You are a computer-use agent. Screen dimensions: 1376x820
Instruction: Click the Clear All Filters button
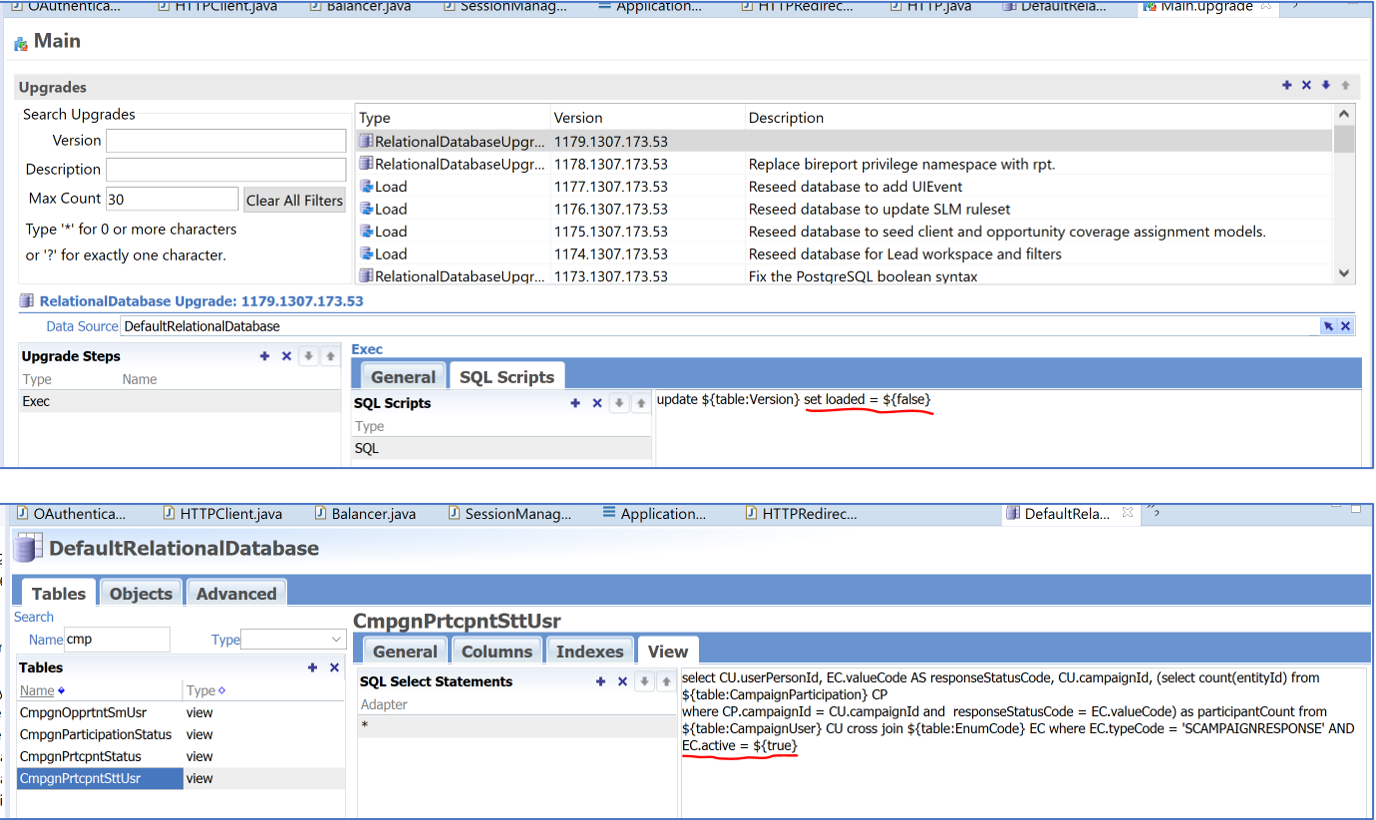pos(294,200)
